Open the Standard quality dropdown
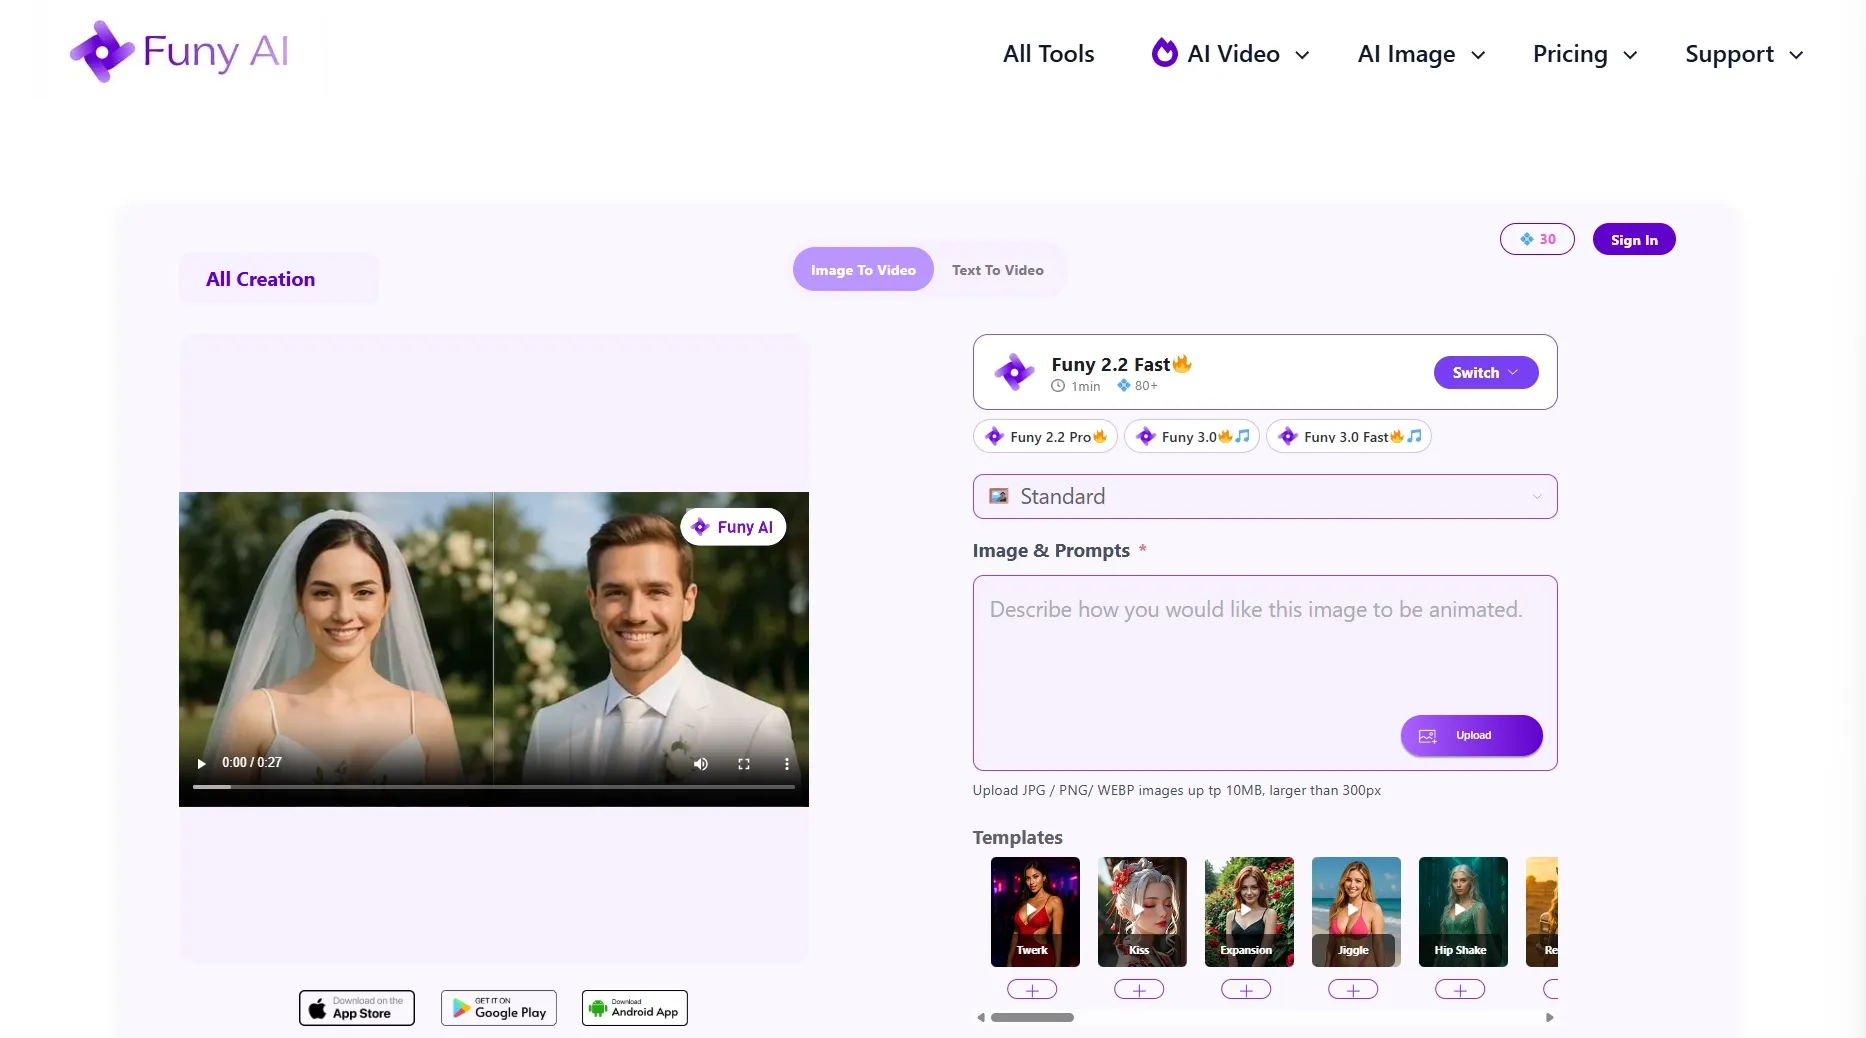 [1265, 497]
